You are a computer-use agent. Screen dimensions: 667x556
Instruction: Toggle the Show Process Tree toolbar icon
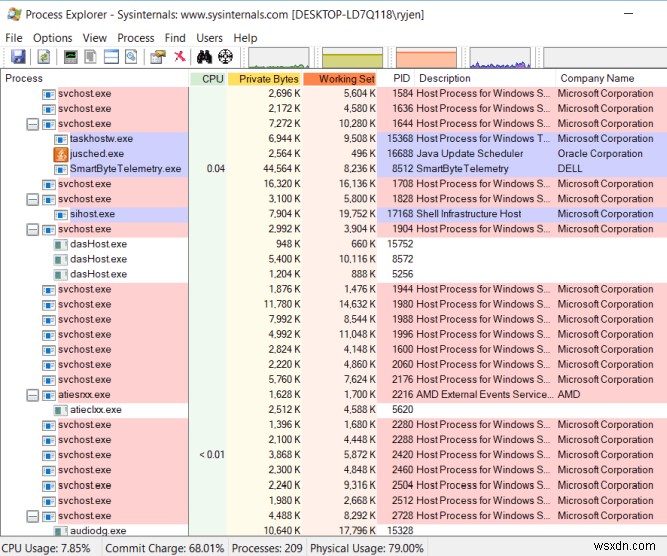click(x=91, y=57)
